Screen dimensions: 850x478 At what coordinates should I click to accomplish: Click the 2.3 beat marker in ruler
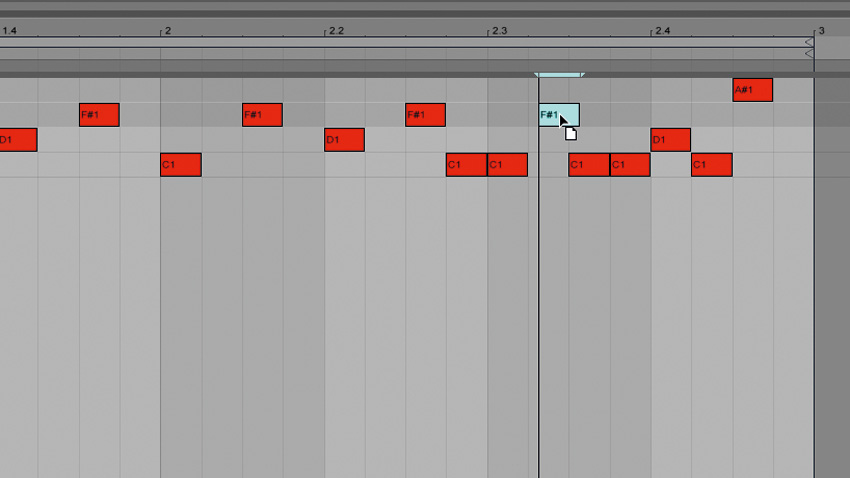coord(499,31)
